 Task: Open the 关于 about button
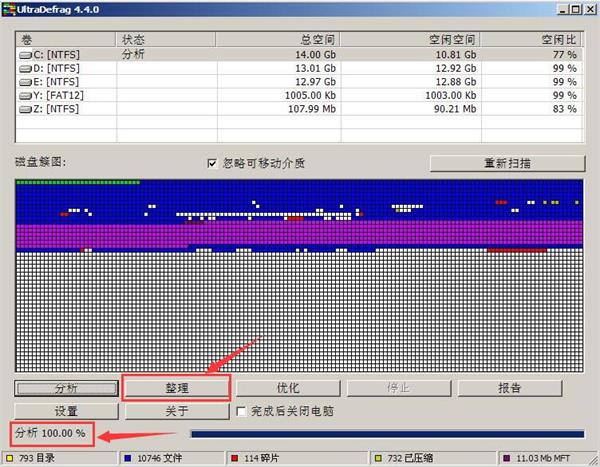click(177, 411)
